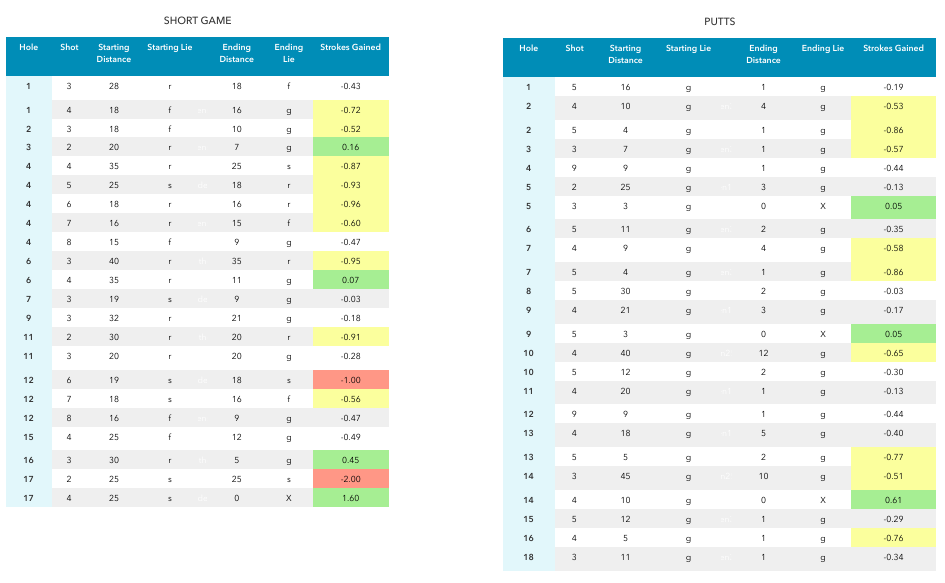Click Putts table Ending Distance header

[x=763, y=54]
